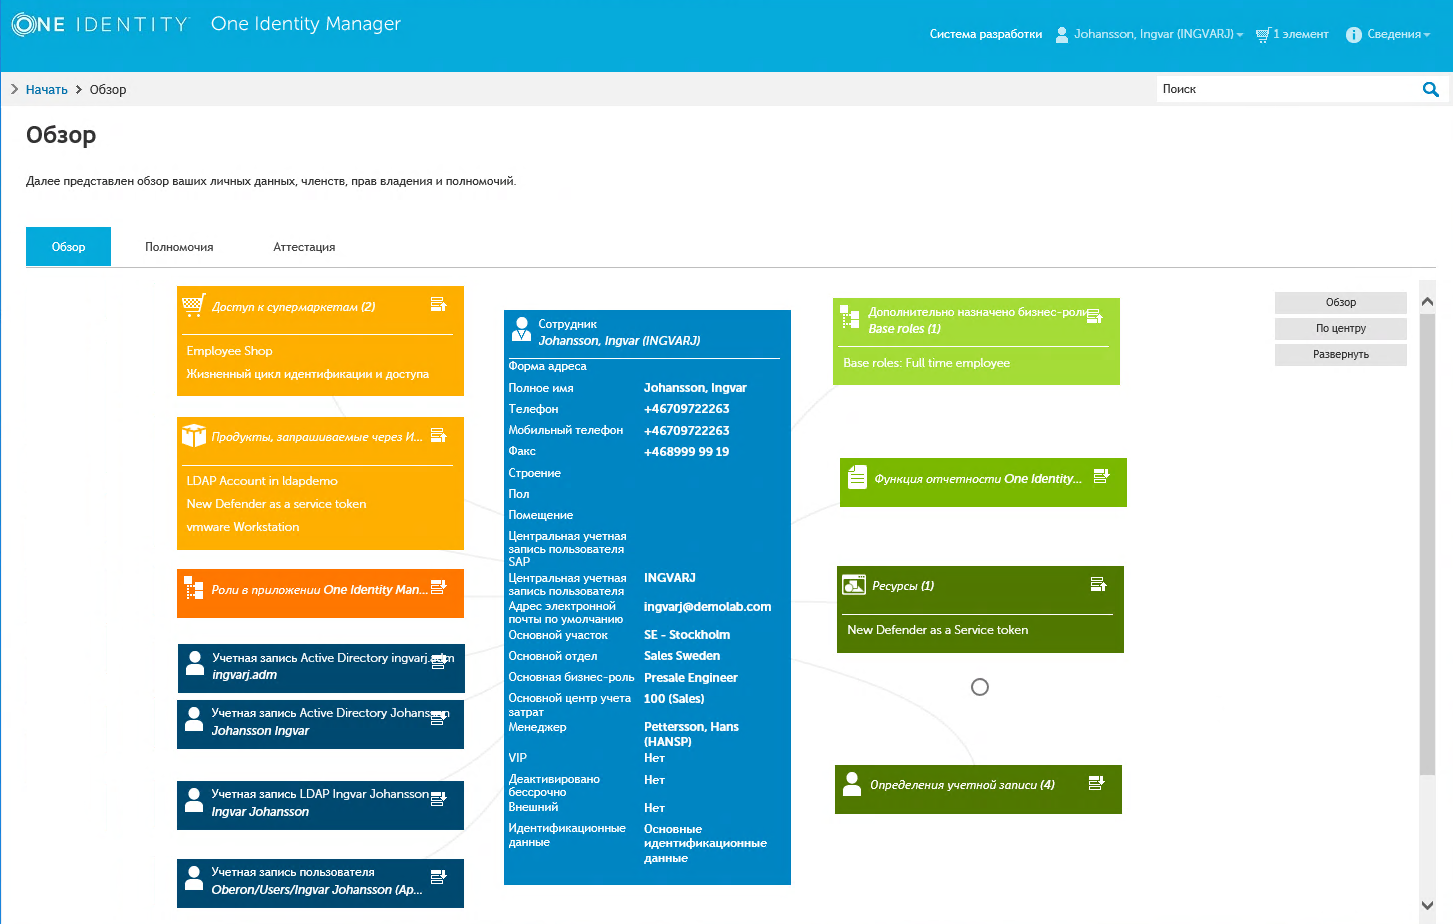The height and width of the screenshot is (924, 1453).
Task: Expand the Продукты, запрашиваемые card details
Action: [x=438, y=435]
